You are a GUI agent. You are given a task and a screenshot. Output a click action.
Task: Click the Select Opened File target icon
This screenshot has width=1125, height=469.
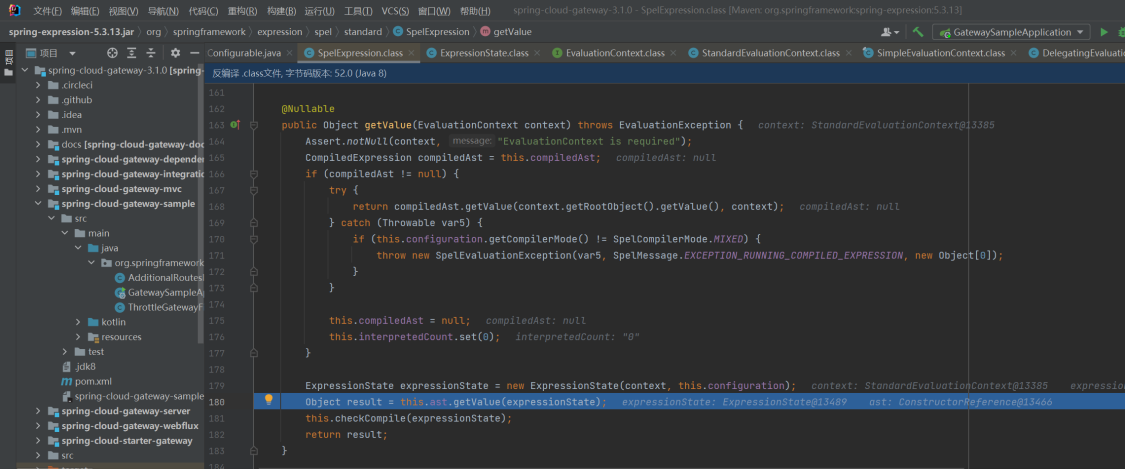pyautogui.click(x=112, y=53)
